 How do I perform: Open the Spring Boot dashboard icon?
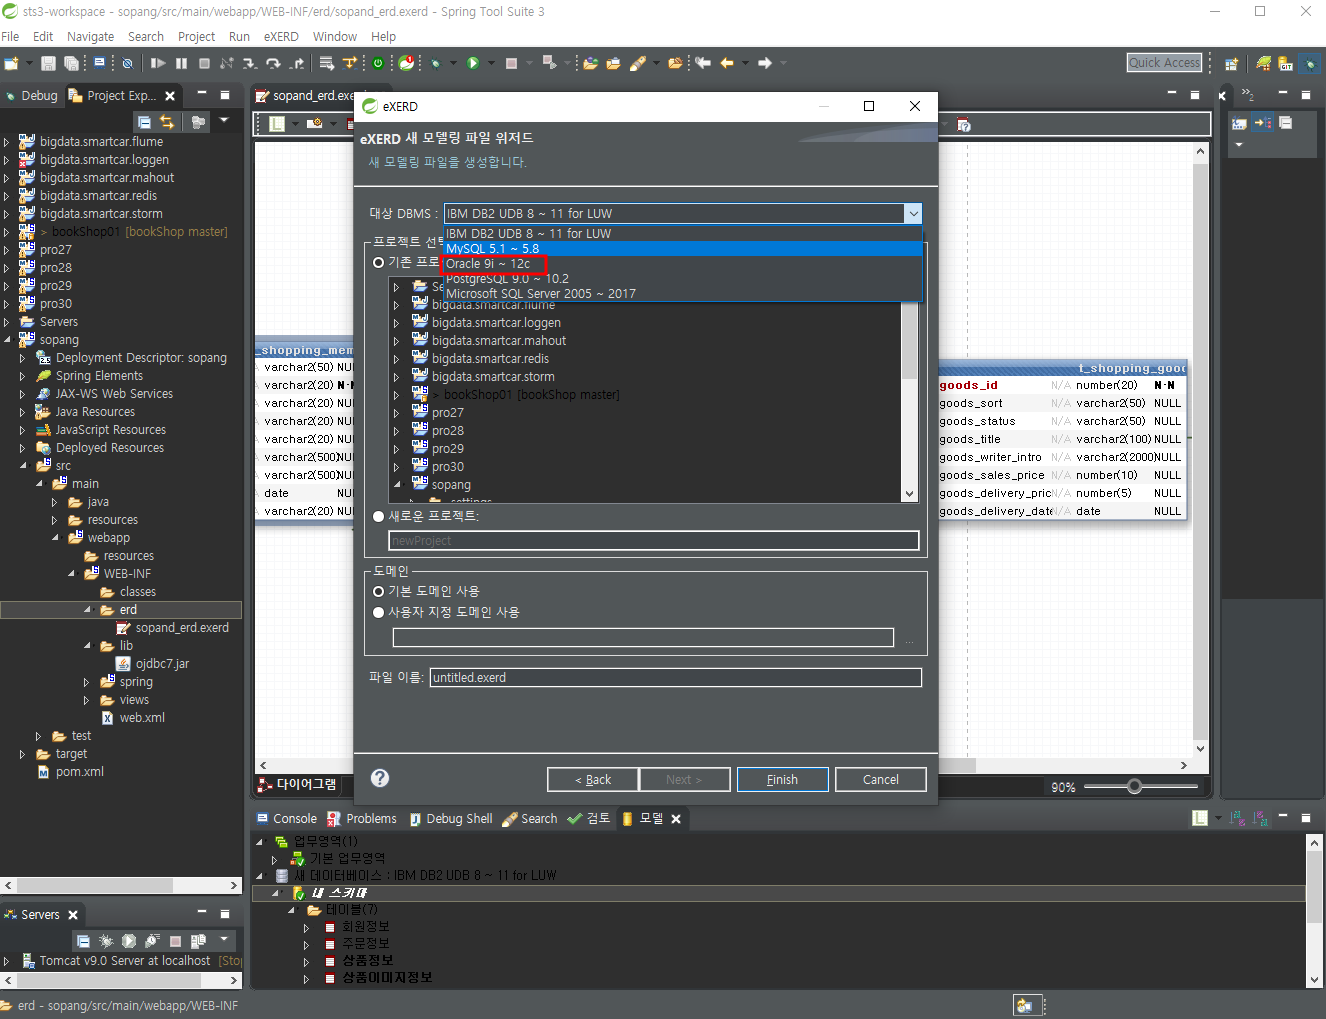(406, 63)
